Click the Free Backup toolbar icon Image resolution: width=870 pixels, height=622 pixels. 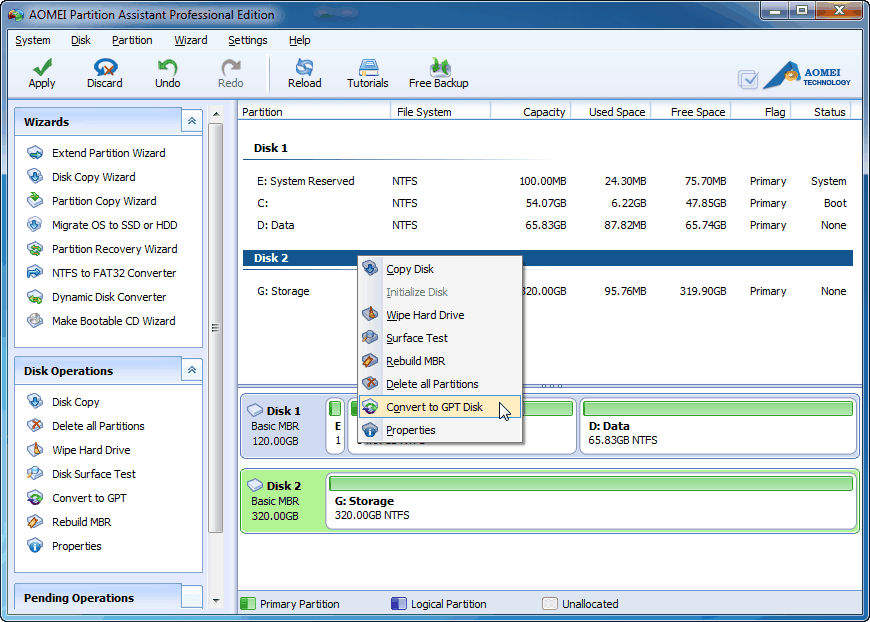(x=439, y=67)
